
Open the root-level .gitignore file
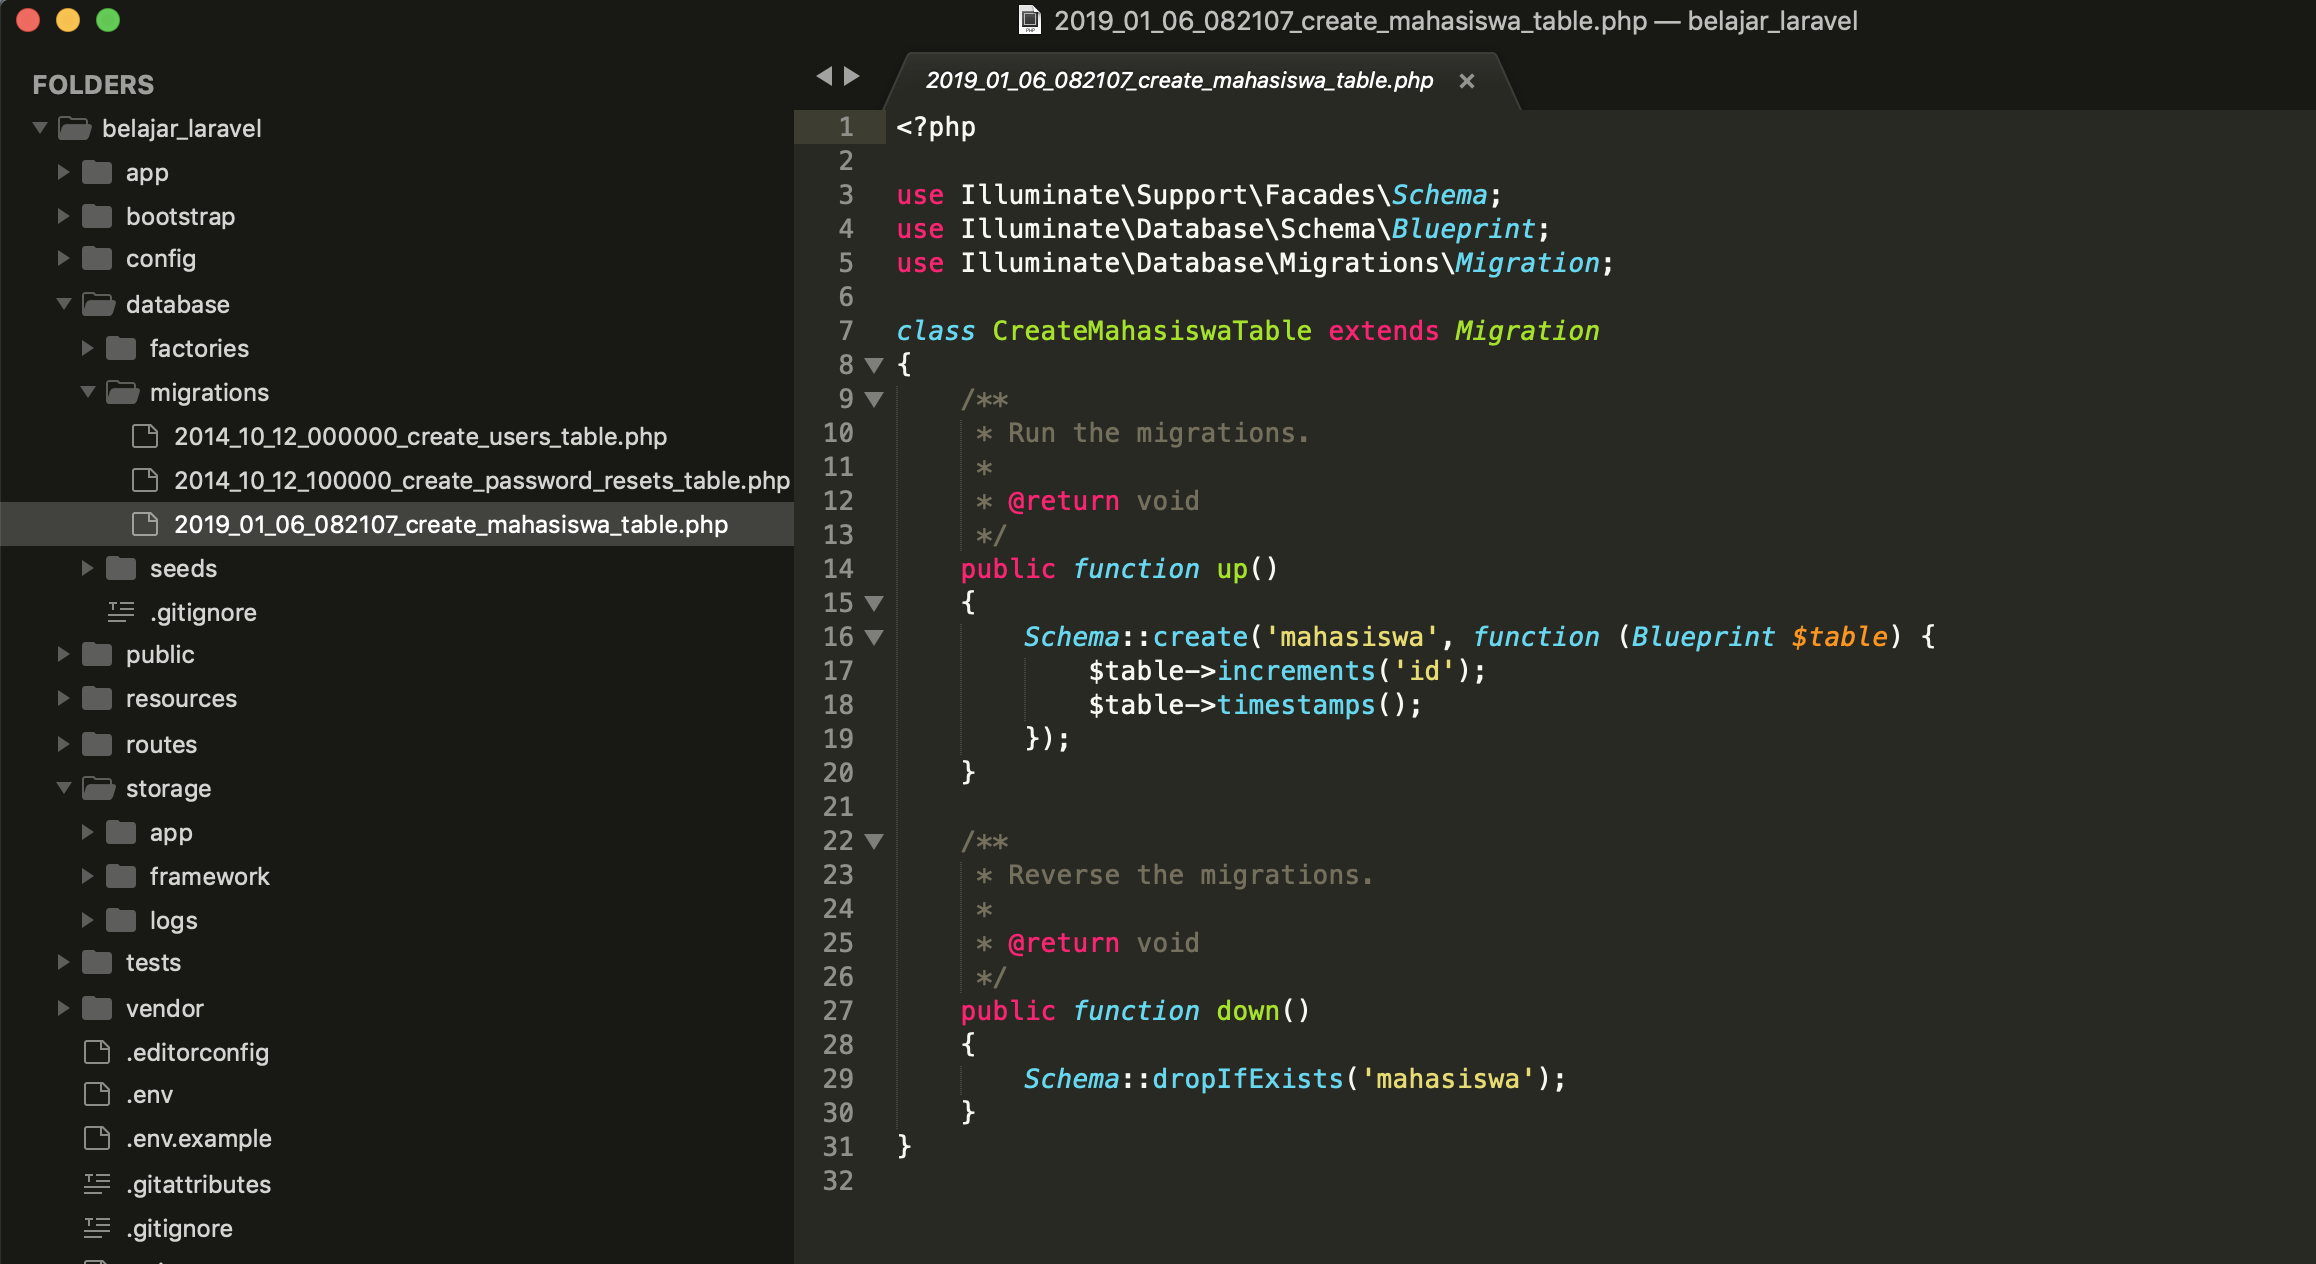tap(179, 1228)
